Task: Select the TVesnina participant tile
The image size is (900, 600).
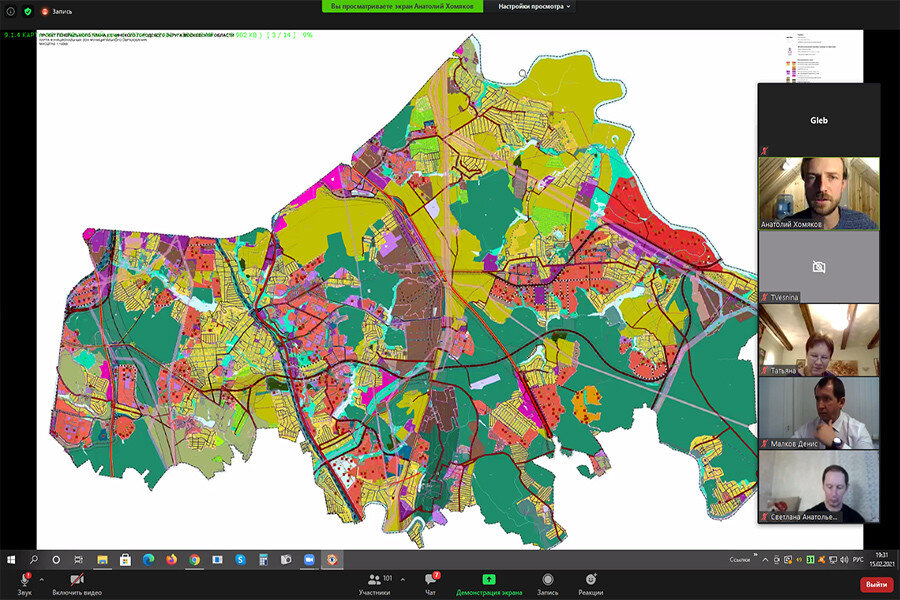Action: tap(818, 267)
